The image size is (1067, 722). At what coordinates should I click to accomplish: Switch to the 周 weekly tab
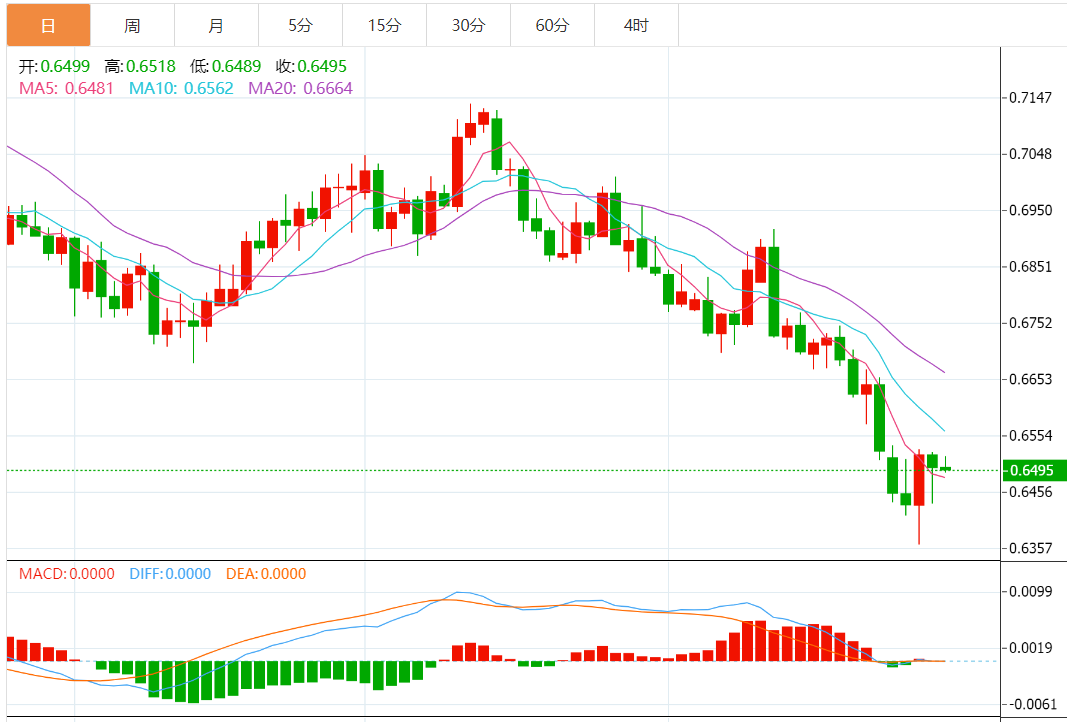click(132, 26)
